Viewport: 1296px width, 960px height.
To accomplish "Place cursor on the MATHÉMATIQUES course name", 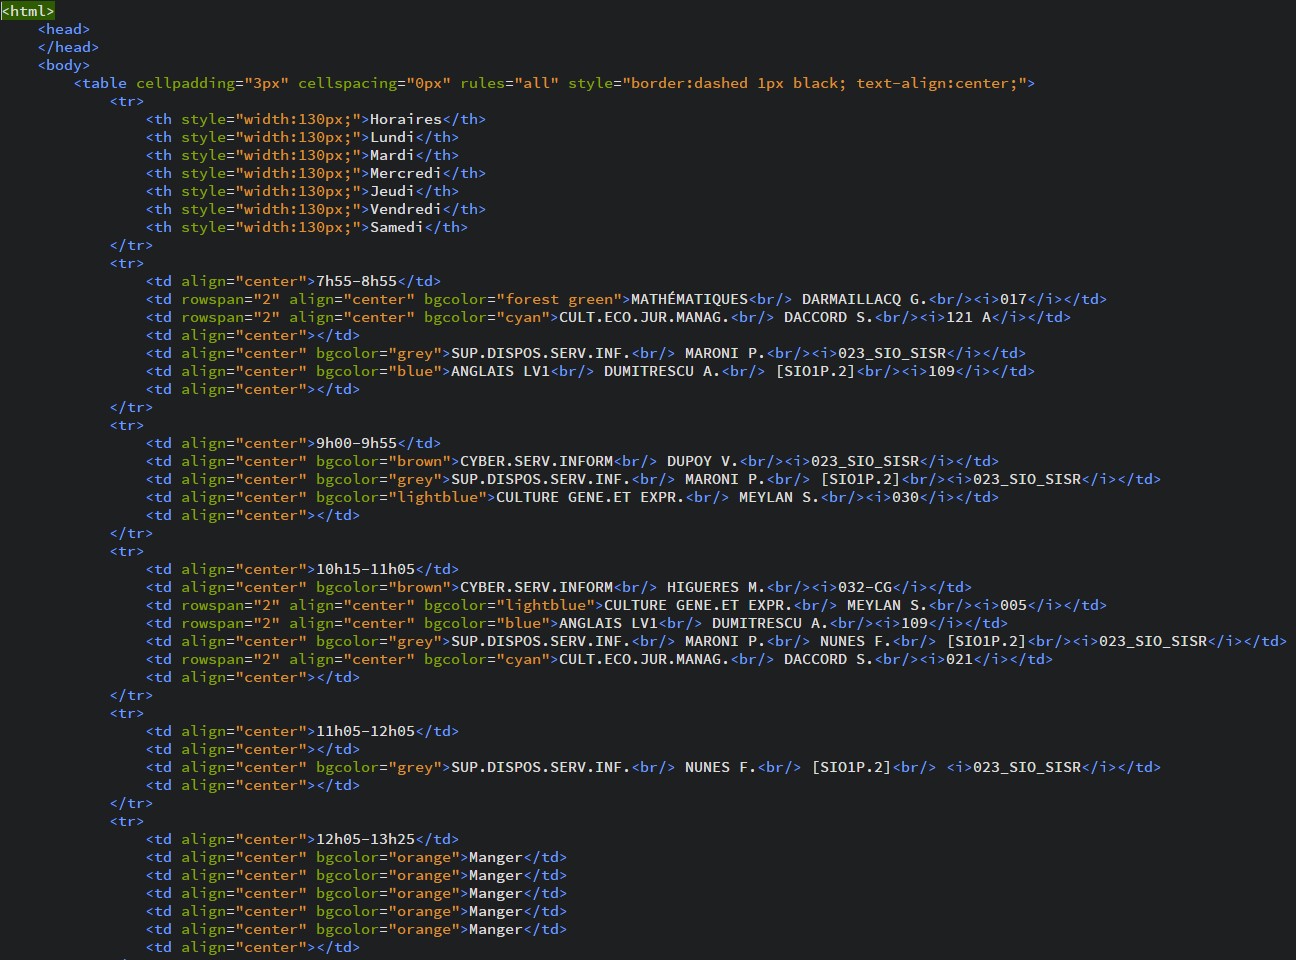I will tap(689, 299).
